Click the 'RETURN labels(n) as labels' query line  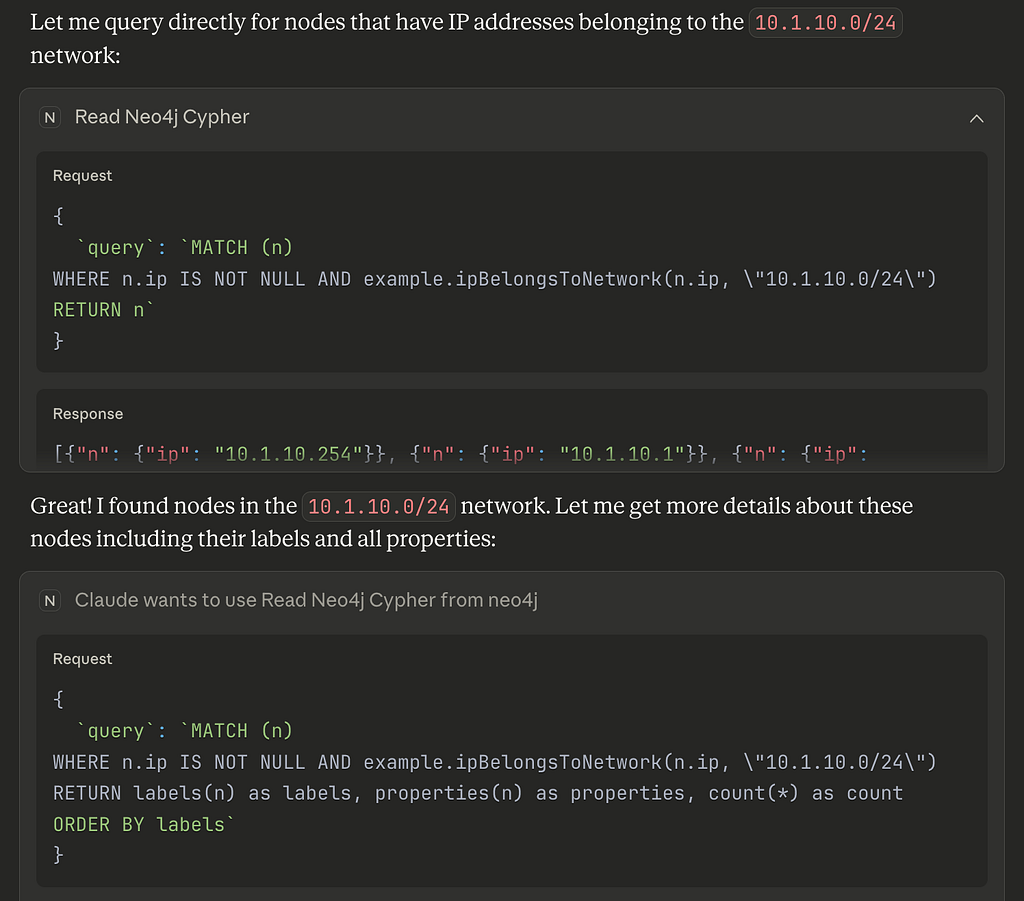tap(478, 793)
